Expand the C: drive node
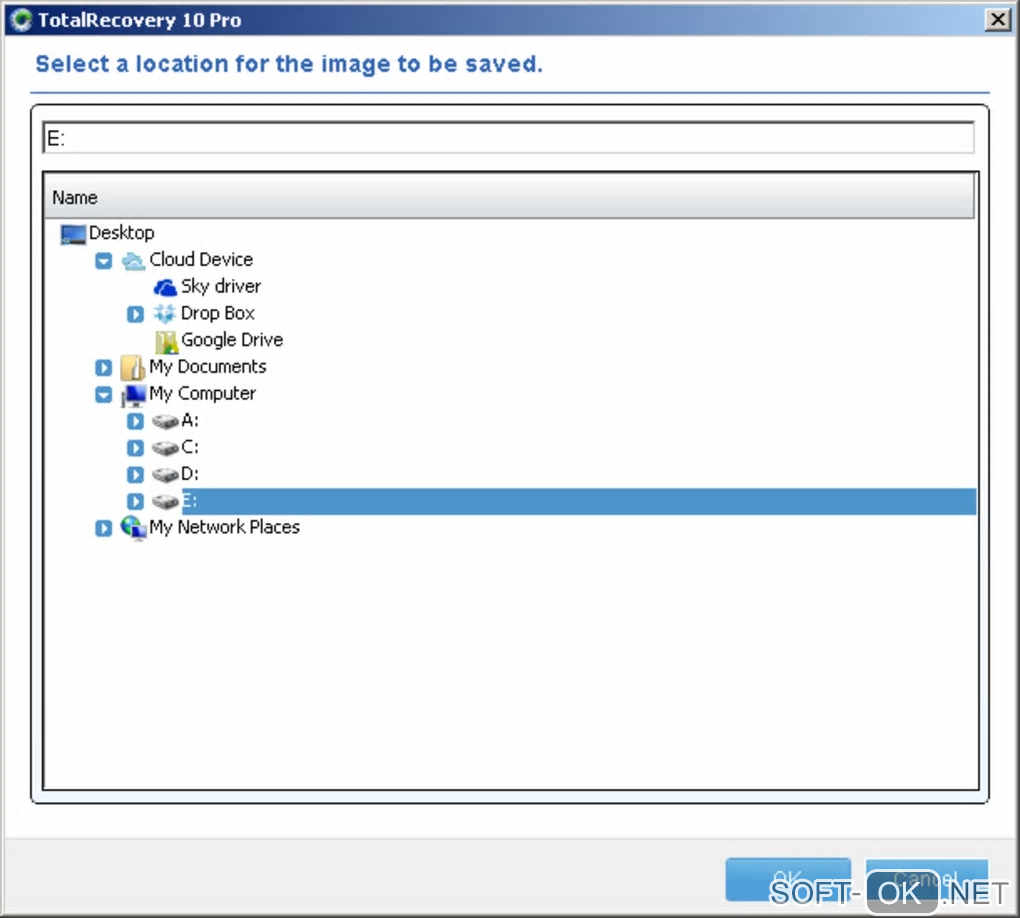Screen dimensions: 1020x918 tap(136, 448)
